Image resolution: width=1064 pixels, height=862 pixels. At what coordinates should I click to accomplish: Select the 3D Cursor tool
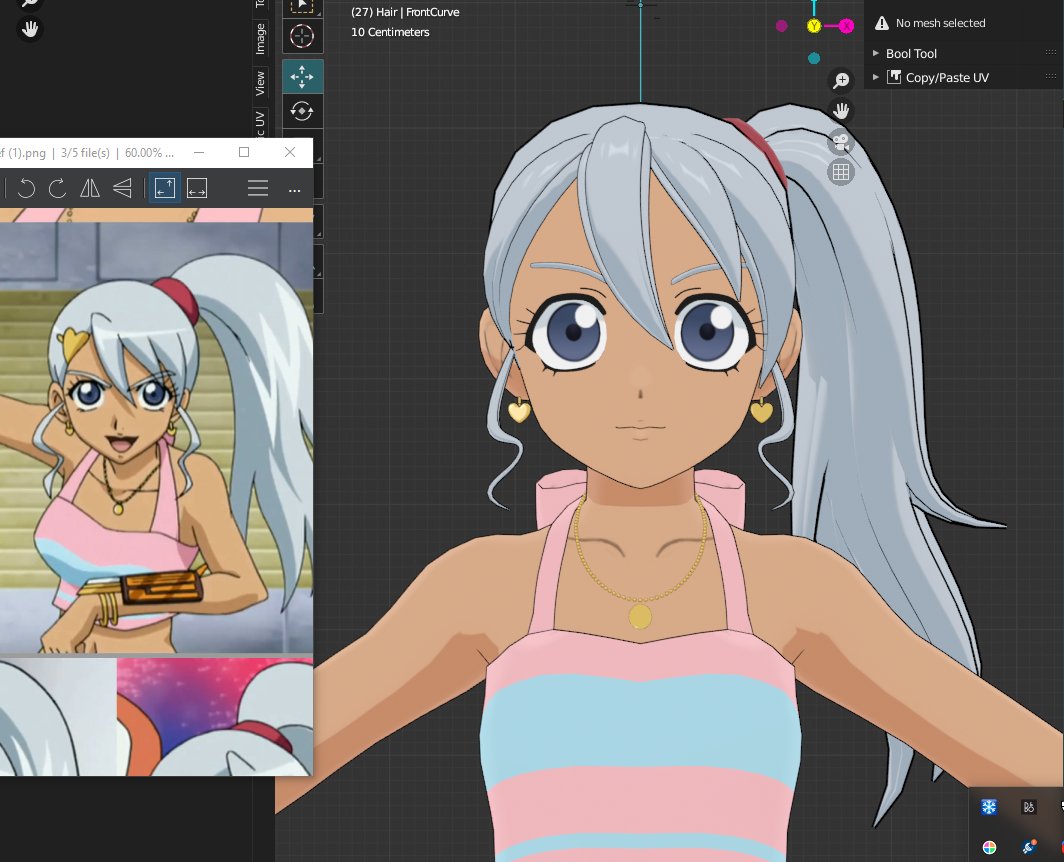302,35
